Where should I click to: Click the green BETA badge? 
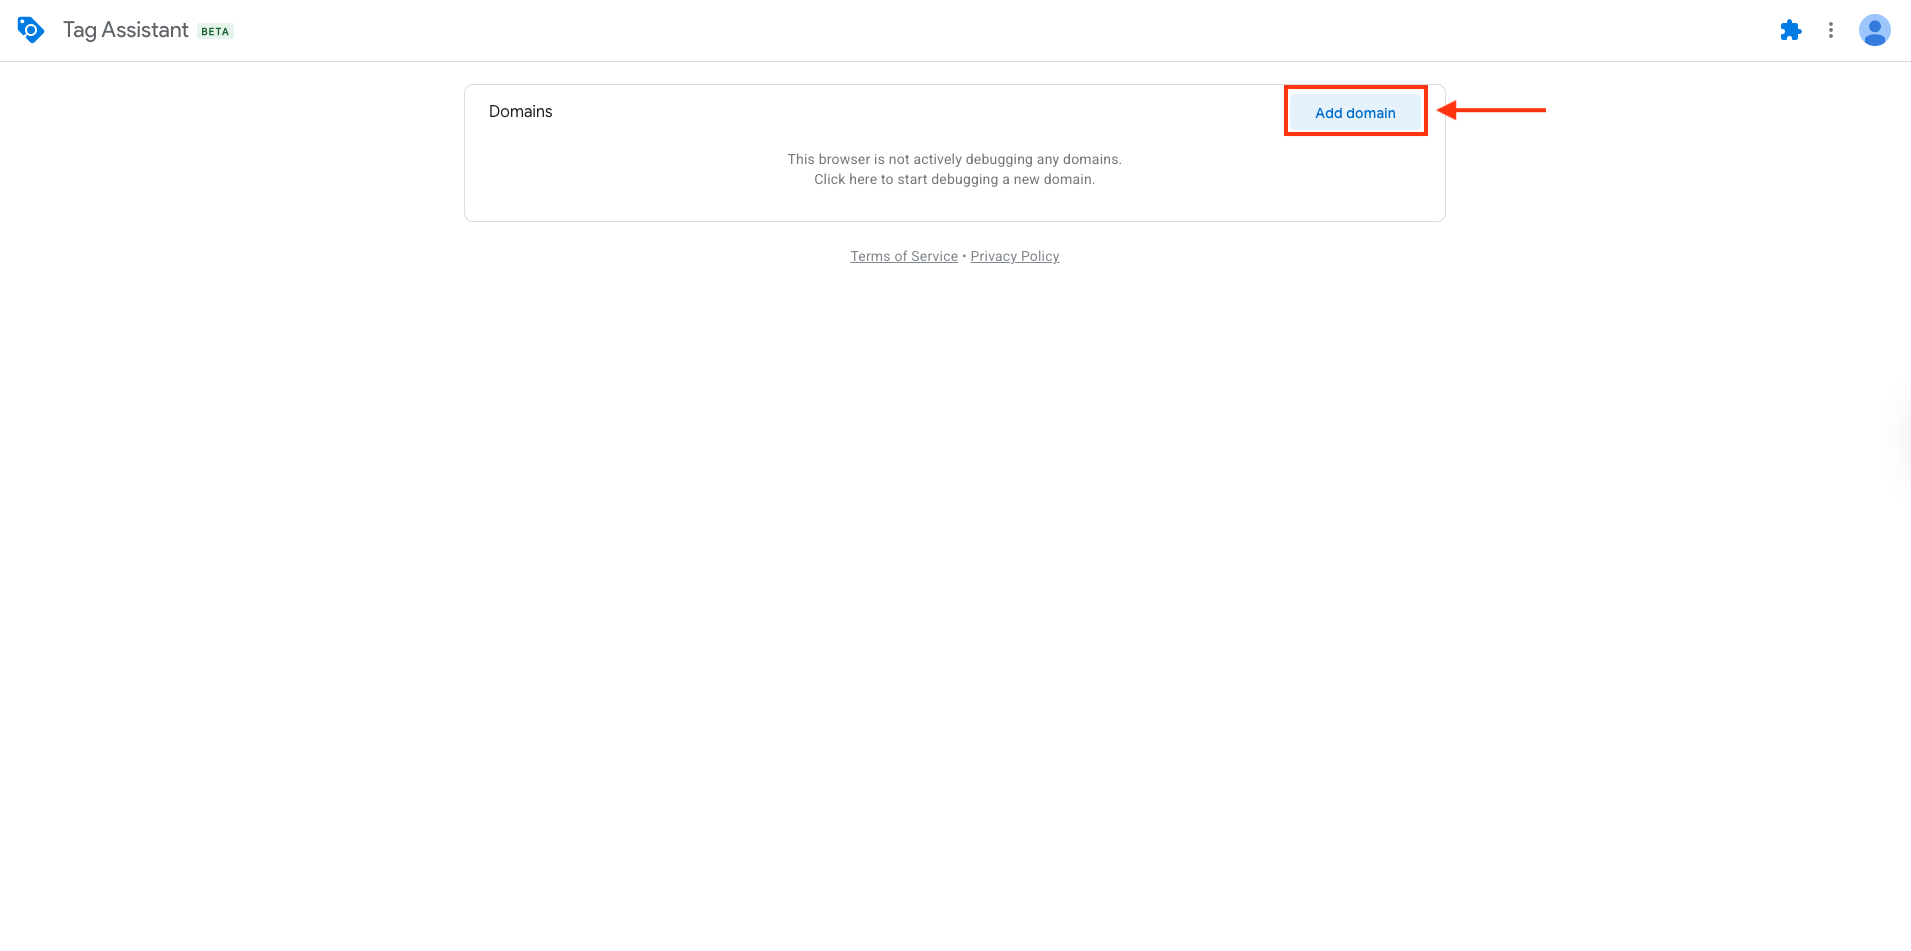(x=213, y=31)
